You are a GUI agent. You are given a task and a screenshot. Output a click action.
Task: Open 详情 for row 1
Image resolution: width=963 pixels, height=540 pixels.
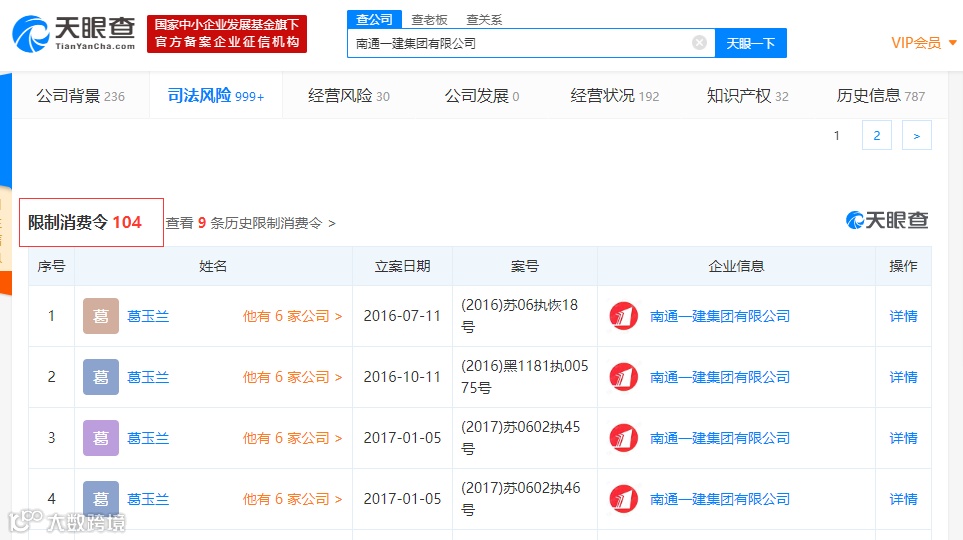pos(903,316)
